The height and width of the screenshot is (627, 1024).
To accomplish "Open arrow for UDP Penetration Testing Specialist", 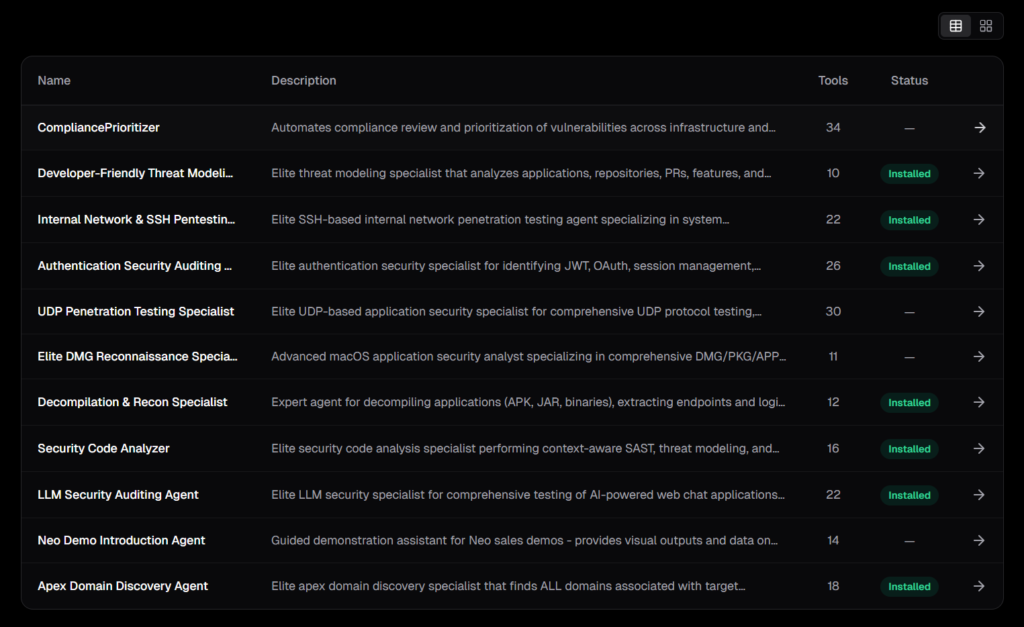I will 979,312.
